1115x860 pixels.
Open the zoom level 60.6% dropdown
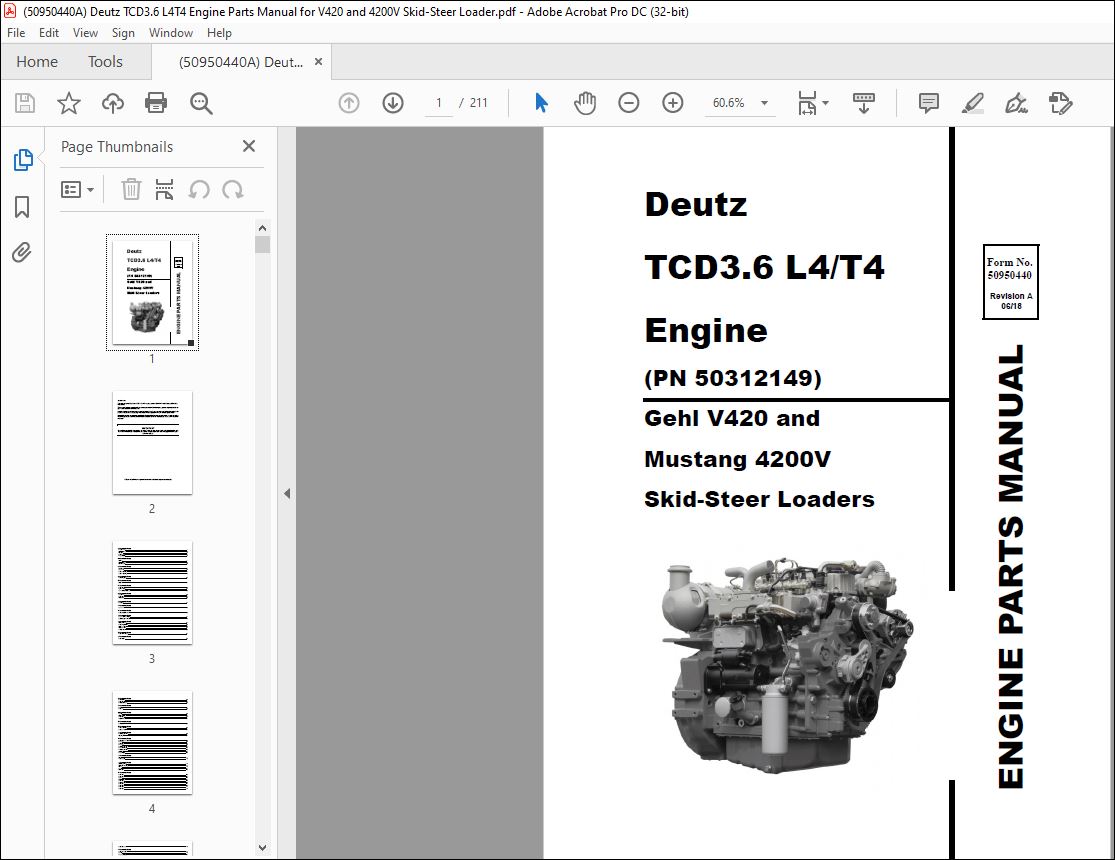click(x=764, y=103)
